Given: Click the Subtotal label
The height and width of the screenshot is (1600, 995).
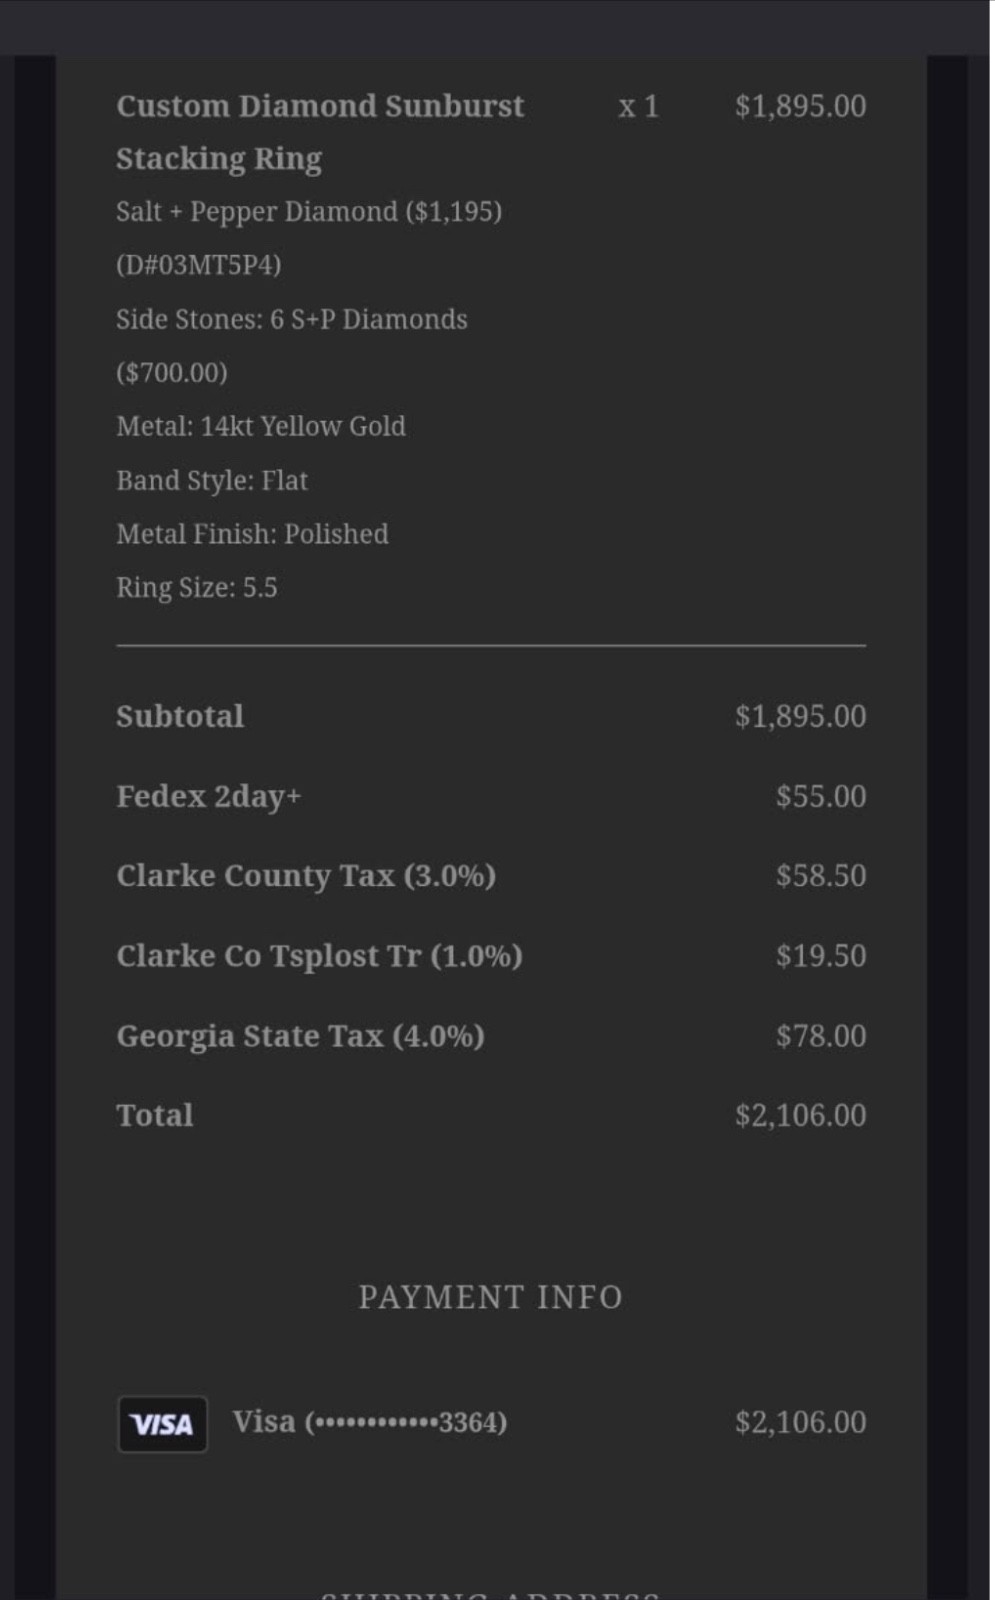Looking at the screenshot, I should pos(180,716).
